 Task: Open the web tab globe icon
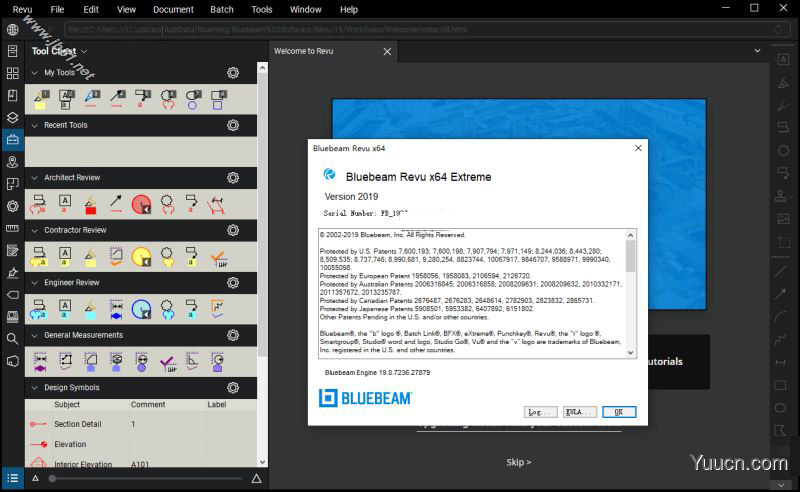[13, 30]
